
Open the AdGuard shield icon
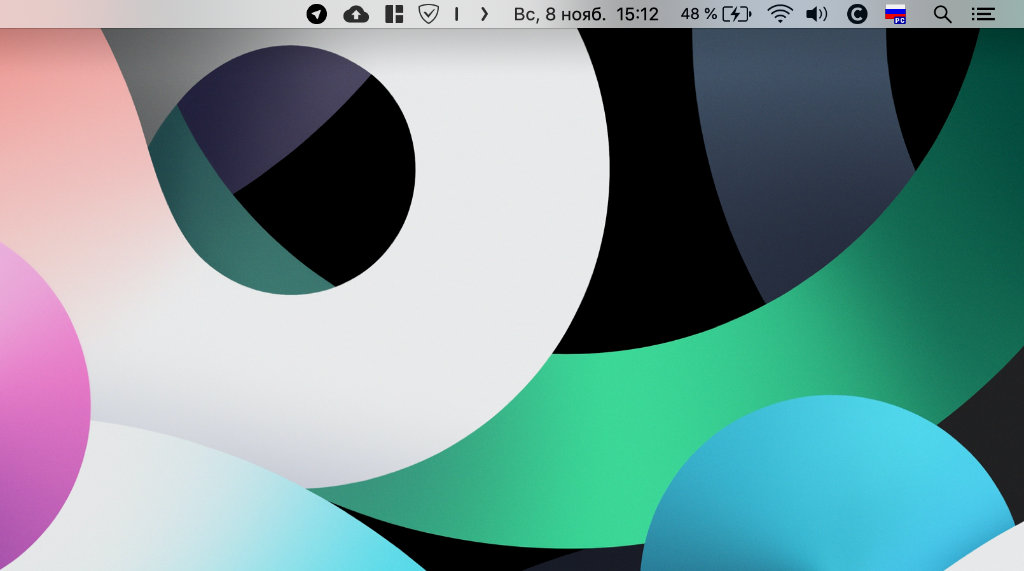point(428,14)
